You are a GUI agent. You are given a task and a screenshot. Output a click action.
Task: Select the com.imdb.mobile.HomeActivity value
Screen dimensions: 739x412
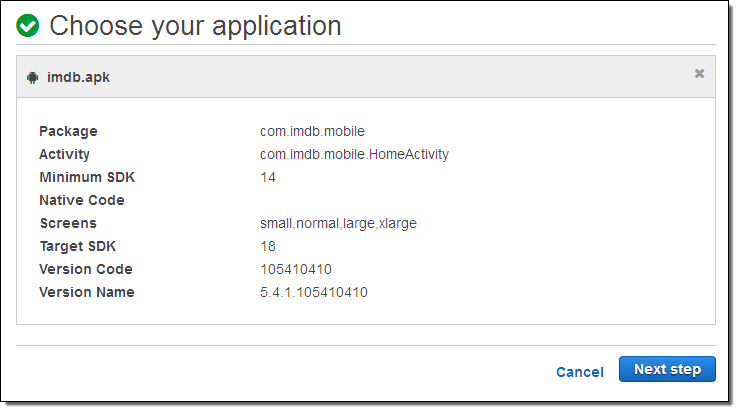354,154
